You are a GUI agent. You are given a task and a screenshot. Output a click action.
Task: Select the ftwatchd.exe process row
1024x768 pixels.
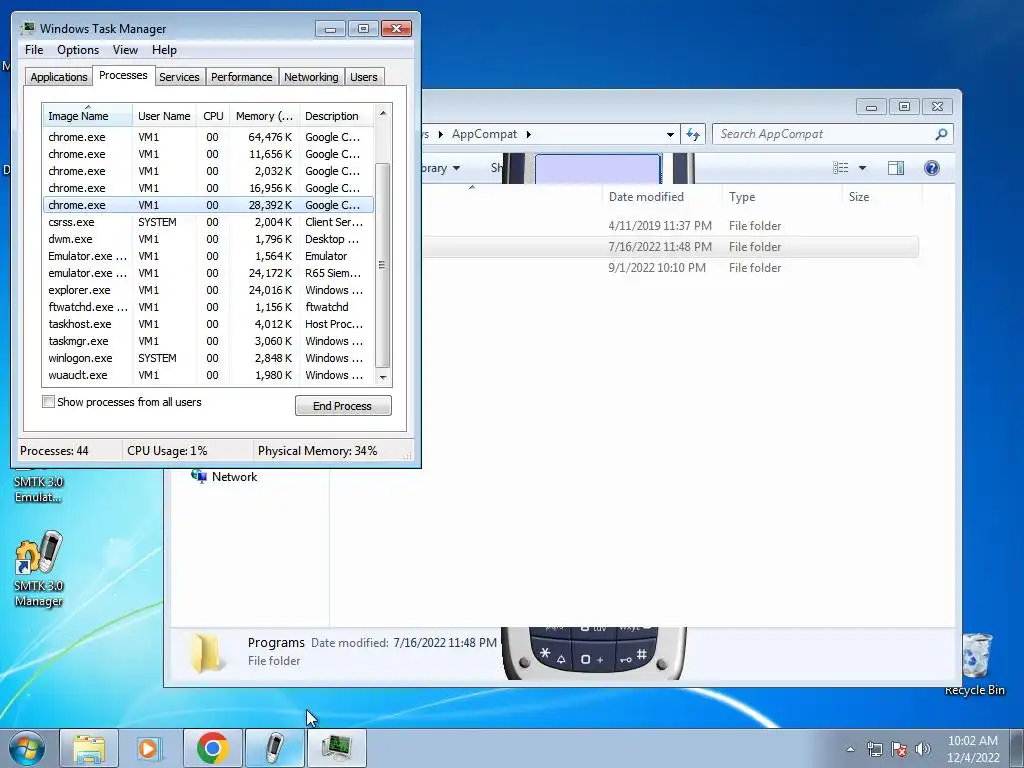208,307
